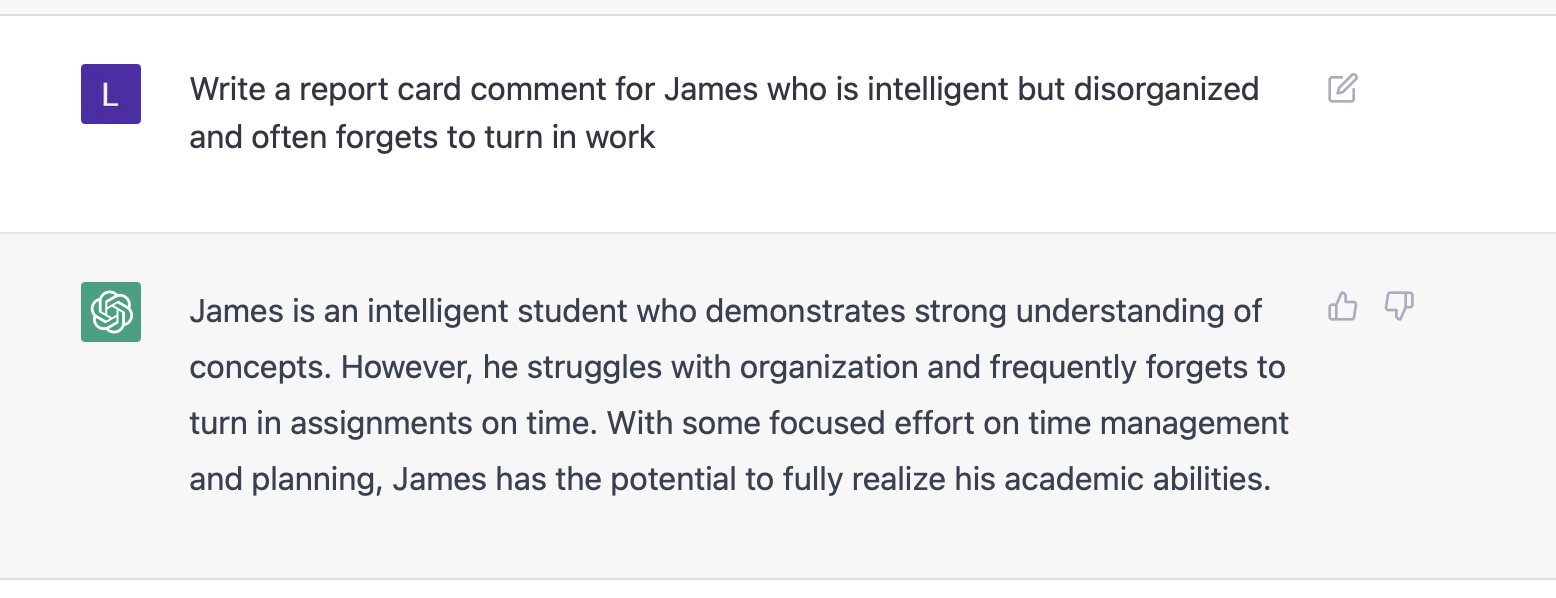Click the edit message pencil icon
The width and height of the screenshot is (1556, 598).
tap(1342, 89)
